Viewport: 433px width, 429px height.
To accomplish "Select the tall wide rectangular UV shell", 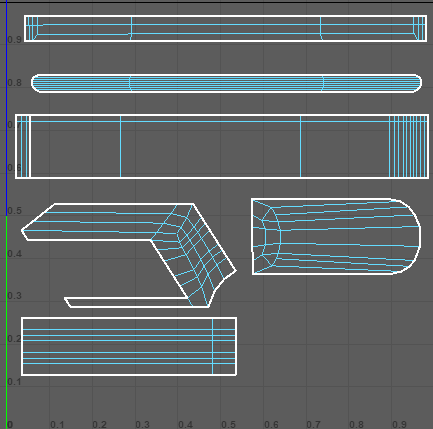I will click(x=222, y=147).
